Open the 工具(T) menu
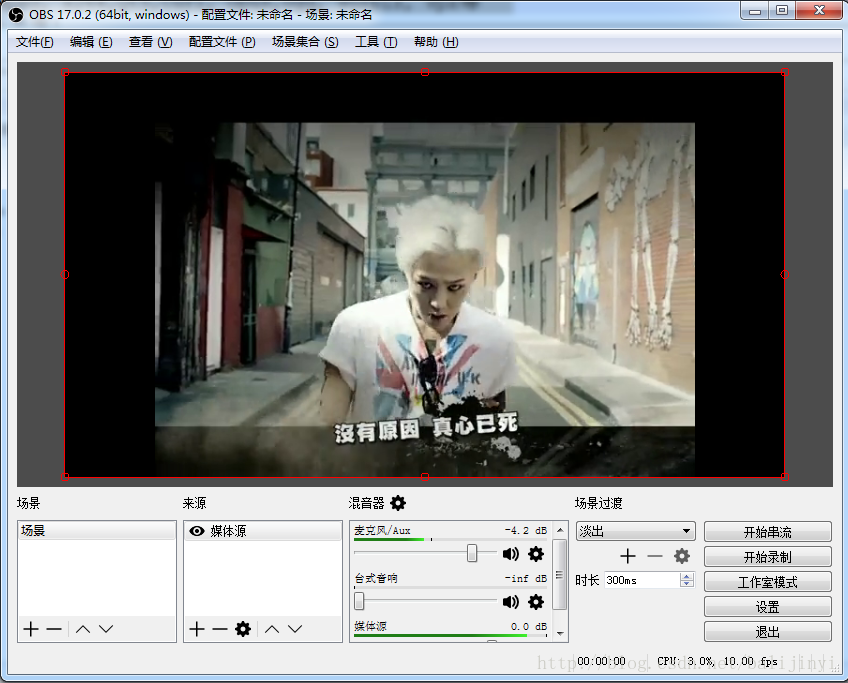 coord(376,42)
